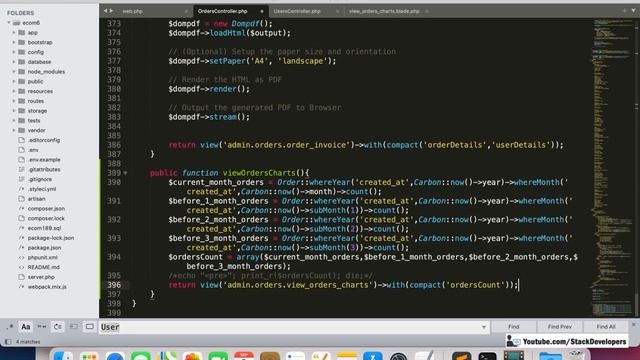Screen dimensions: 640x360
Task: Click the Find All button
Action: pyautogui.click(x=606, y=327)
